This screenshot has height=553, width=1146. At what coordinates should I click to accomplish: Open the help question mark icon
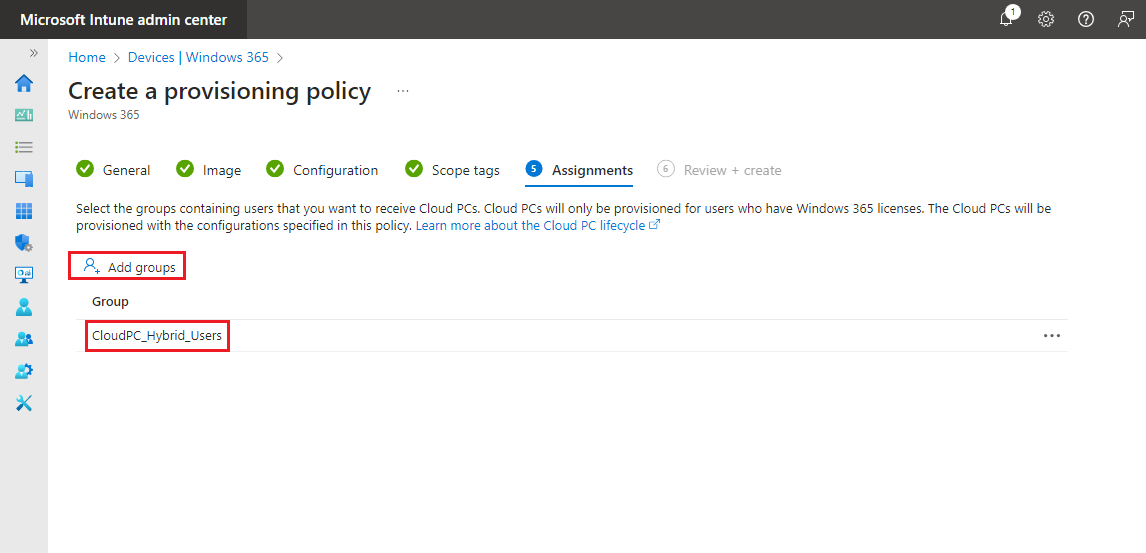click(1086, 20)
